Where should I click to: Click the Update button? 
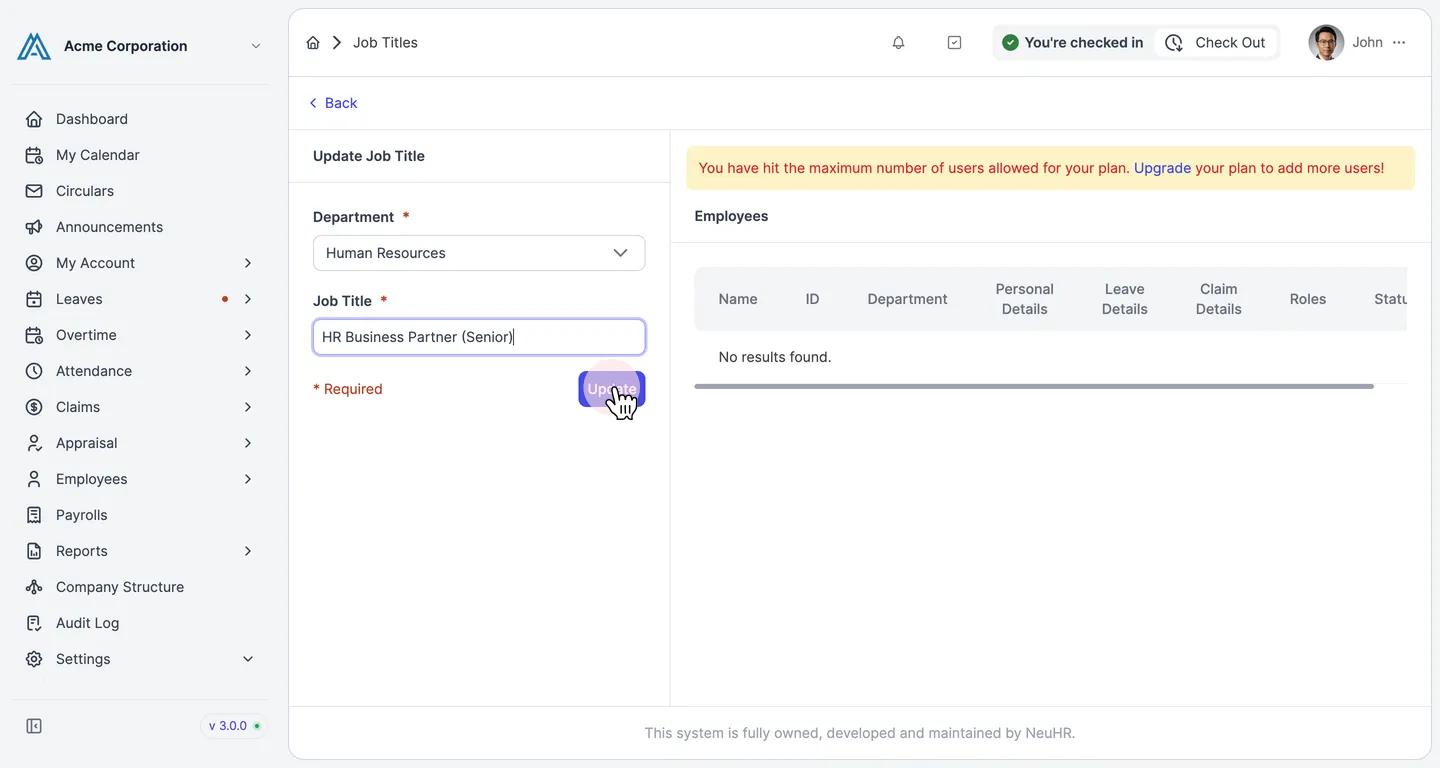point(612,389)
